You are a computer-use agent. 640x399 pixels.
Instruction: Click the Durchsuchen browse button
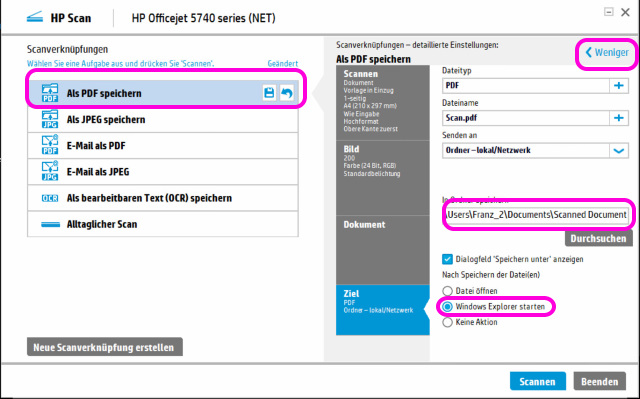click(598, 239)
